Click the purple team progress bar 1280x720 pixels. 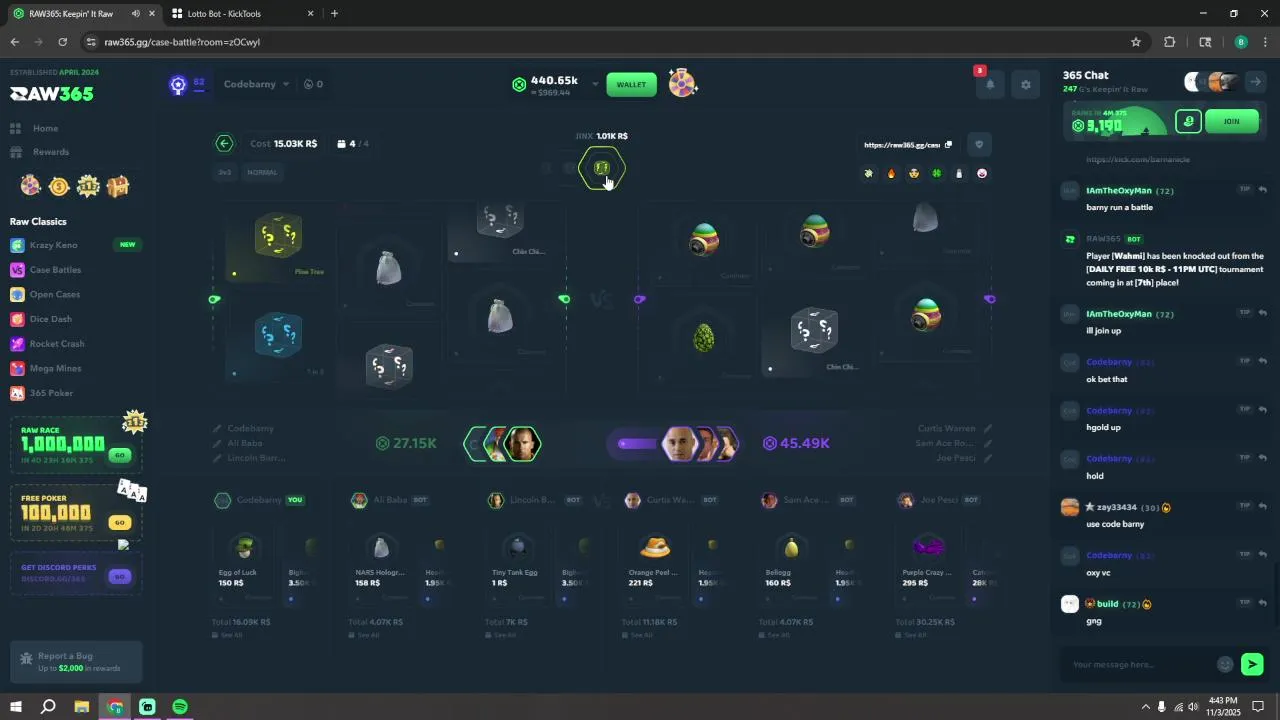pyautogui.click(x=637, y=443)
